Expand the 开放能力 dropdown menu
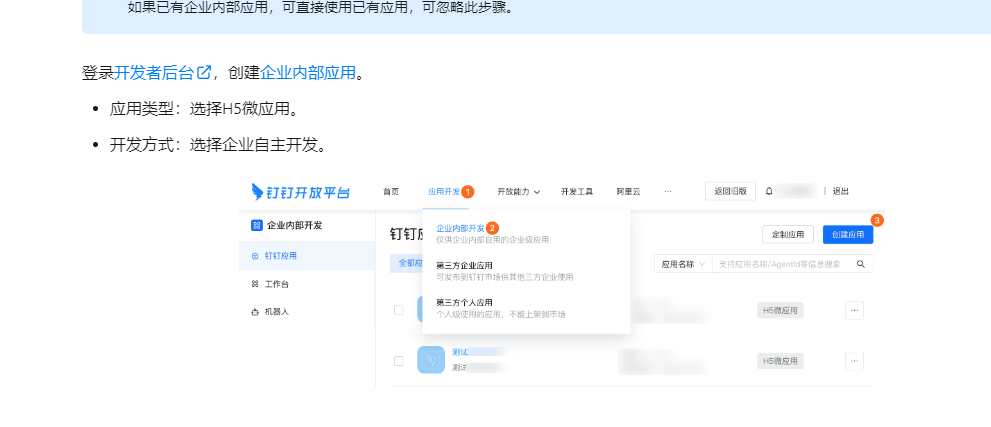This screenshot has height=427, width=991. tap(518, 191)
